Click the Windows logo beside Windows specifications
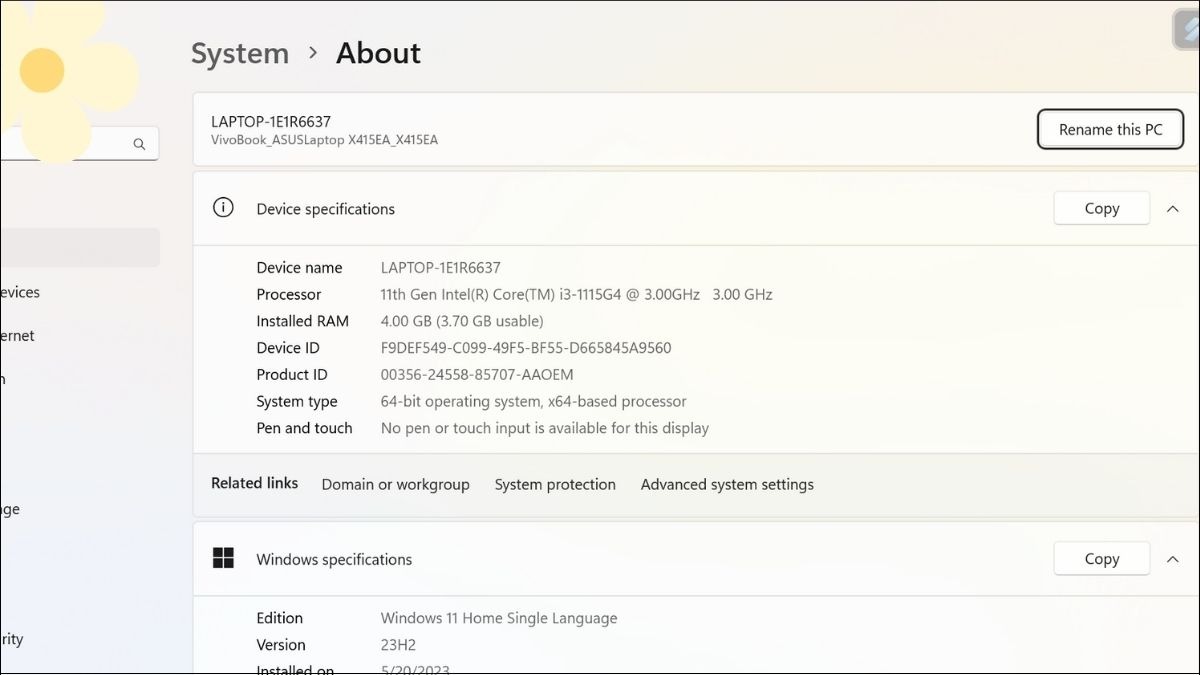Image resolution: width=1200 pixels, height=675 pixels. pyautogui.click(x=223, y=558)
